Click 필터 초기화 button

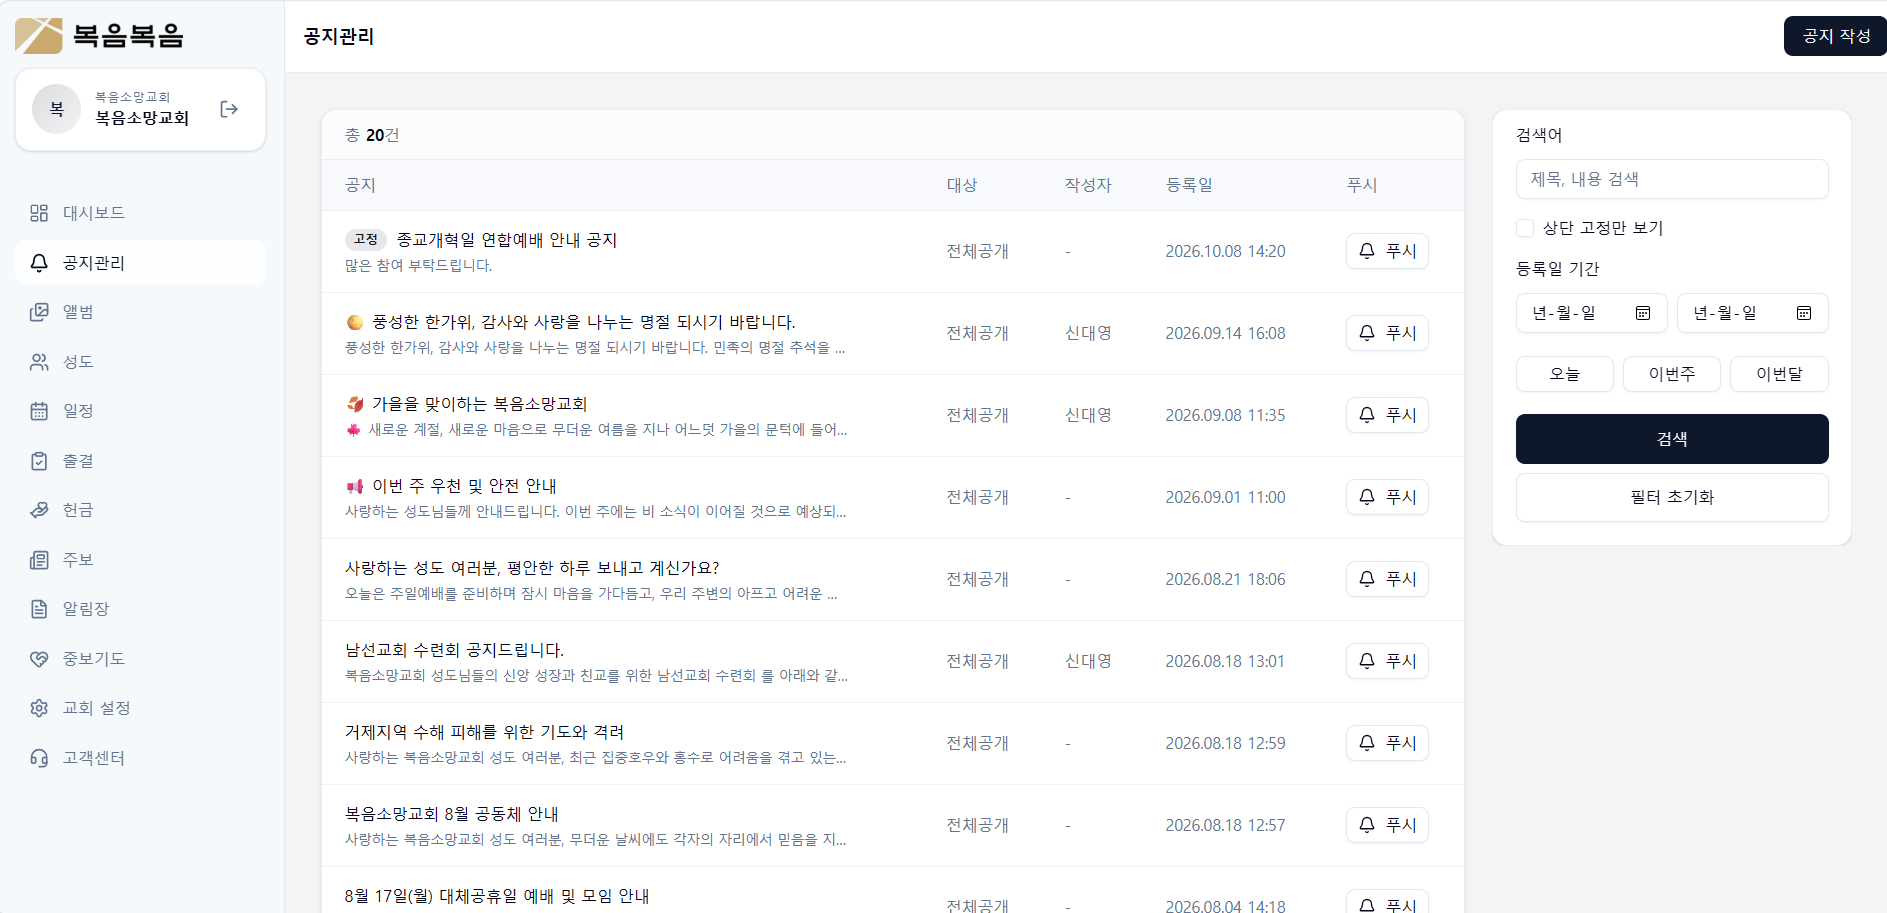click(1672, 497)
